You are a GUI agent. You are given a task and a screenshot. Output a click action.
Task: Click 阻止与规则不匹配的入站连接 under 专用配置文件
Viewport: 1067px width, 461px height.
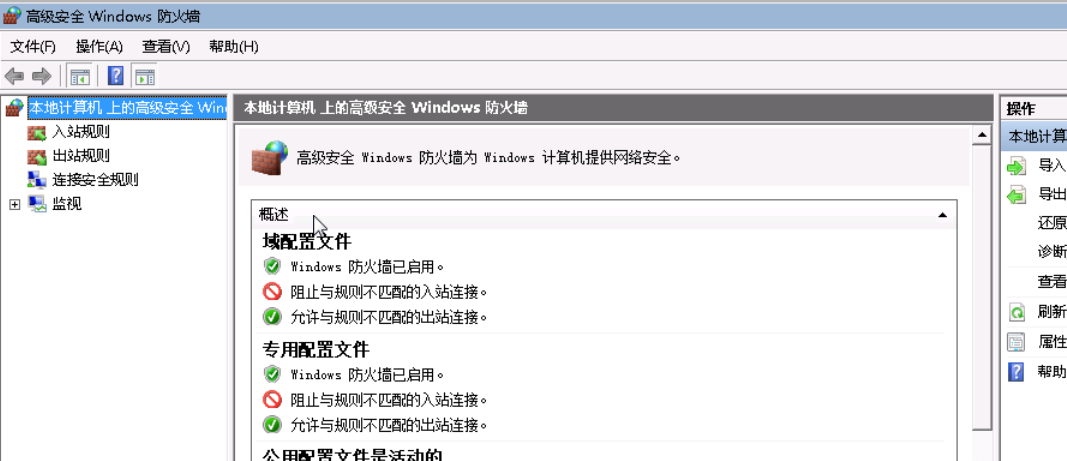389,400
